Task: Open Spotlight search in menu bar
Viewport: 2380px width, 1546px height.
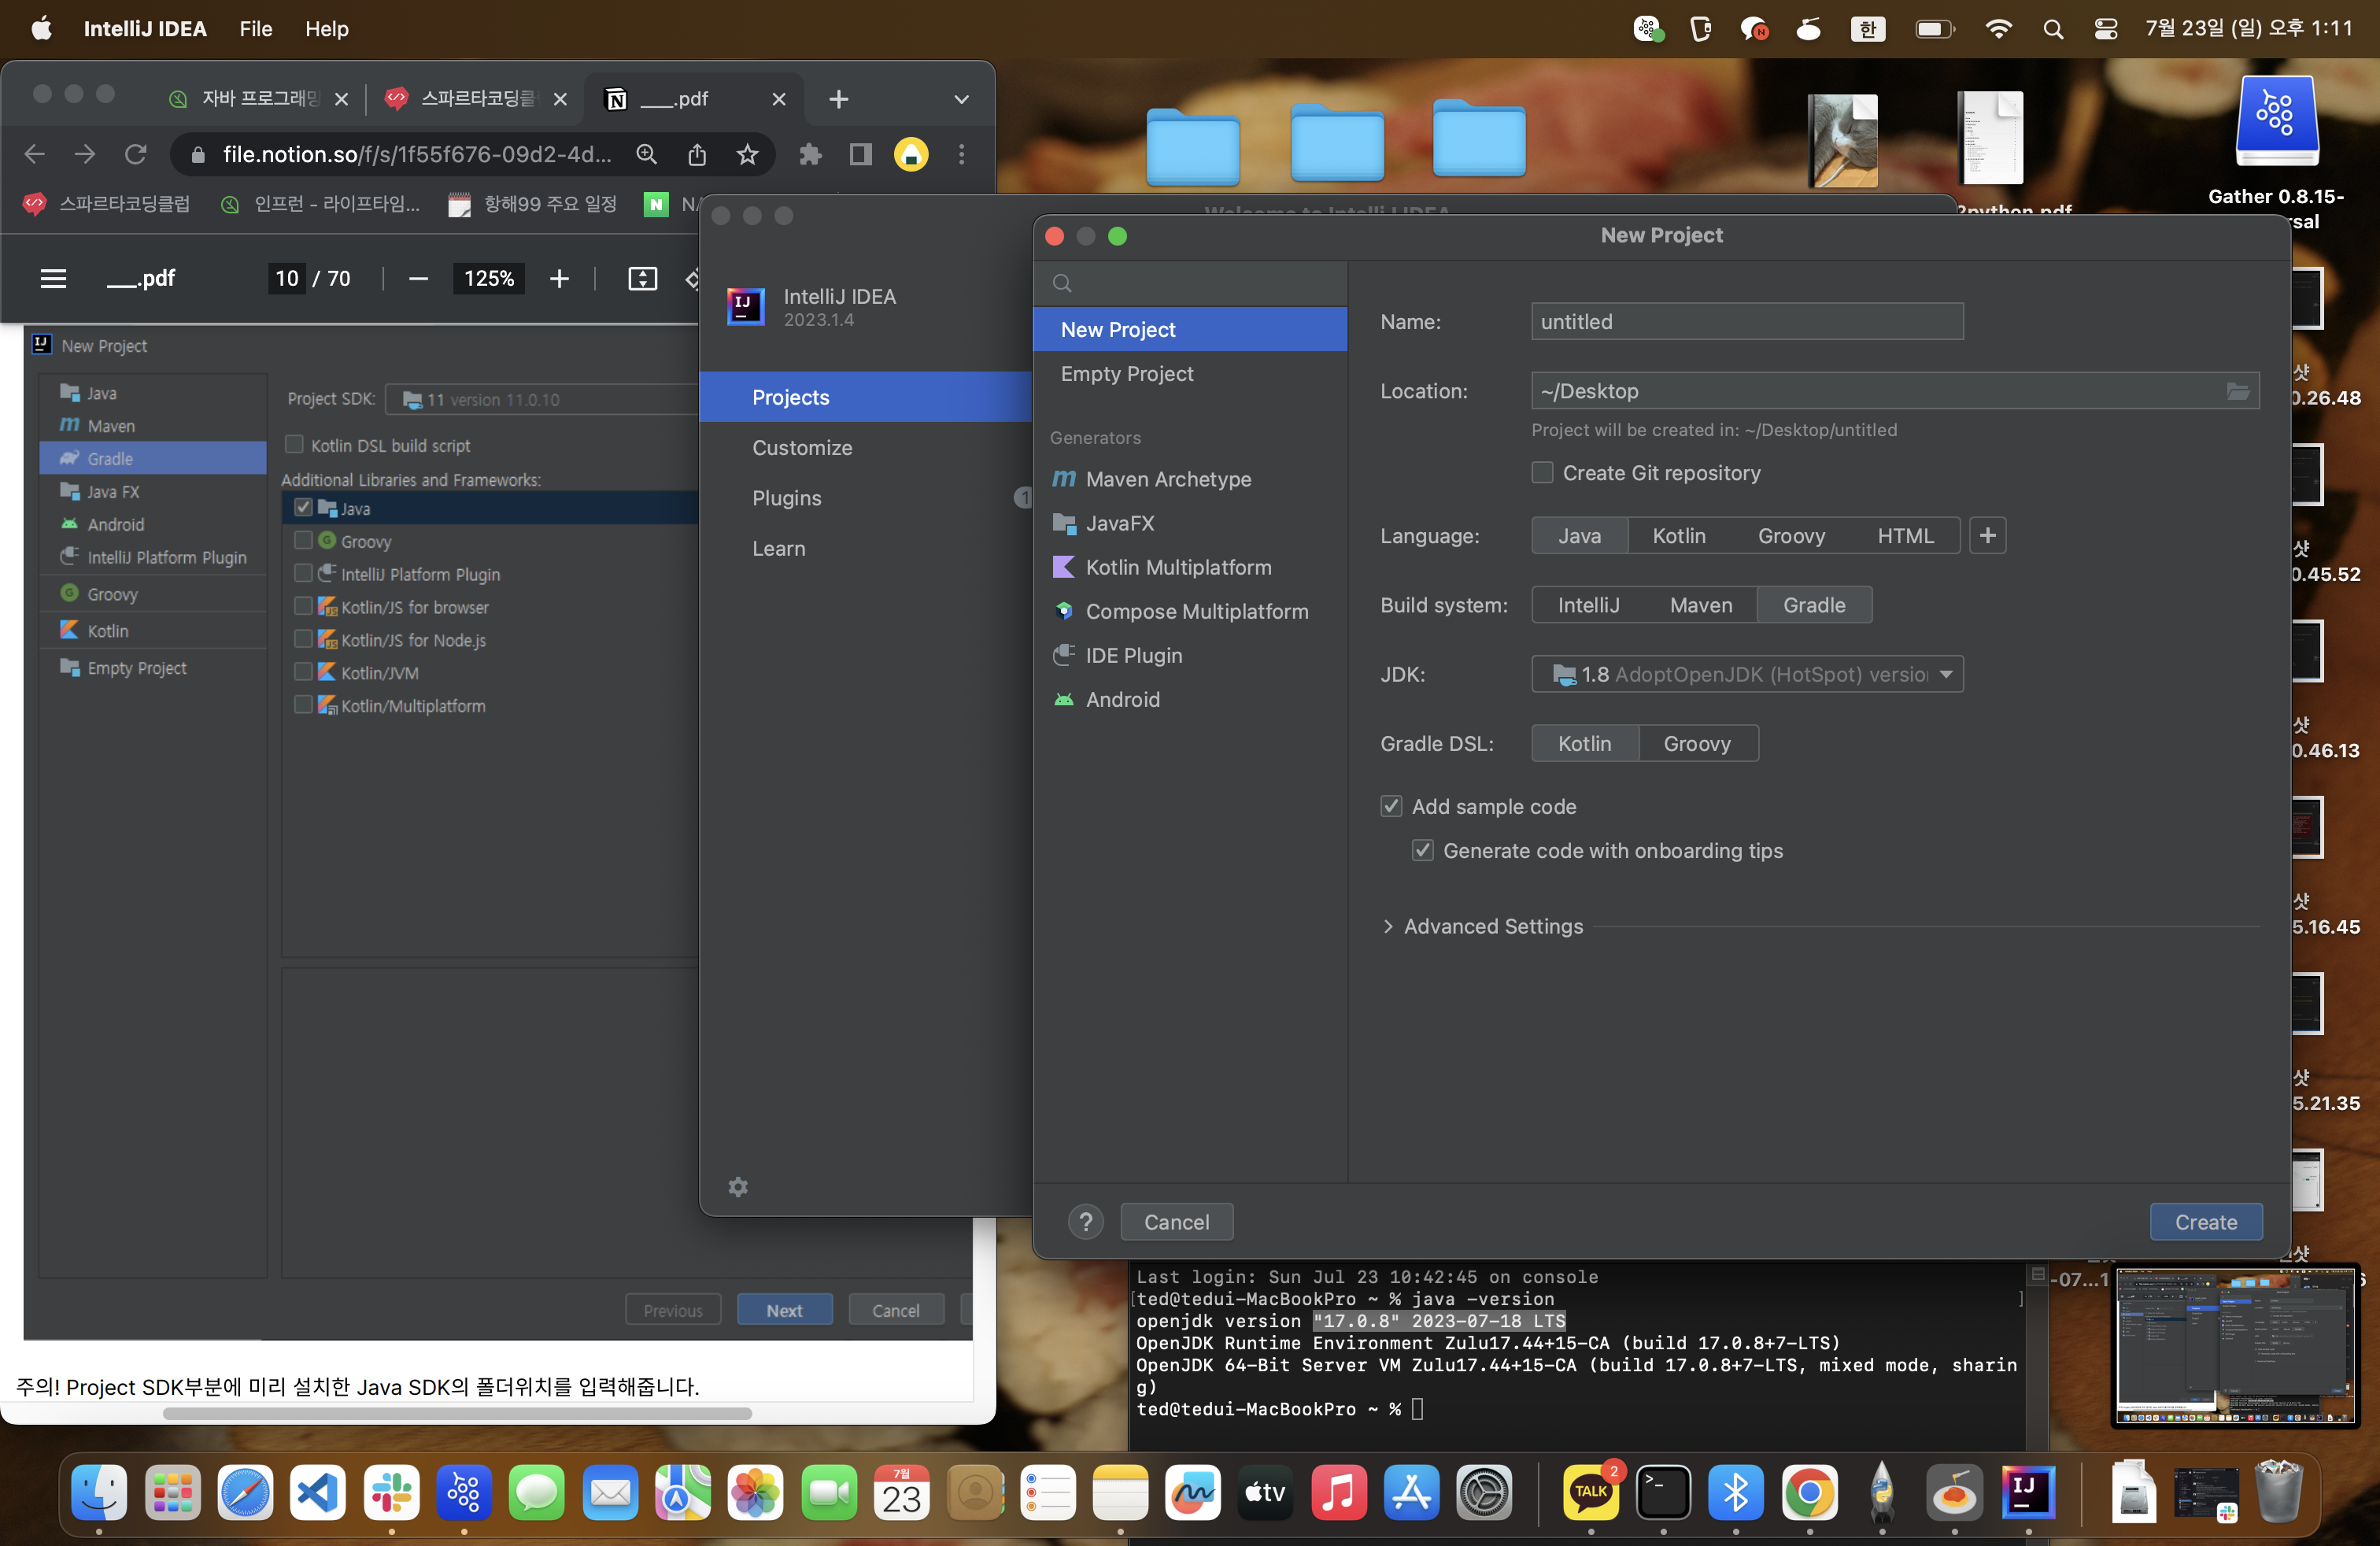Action: click(x=2053, y=29)
